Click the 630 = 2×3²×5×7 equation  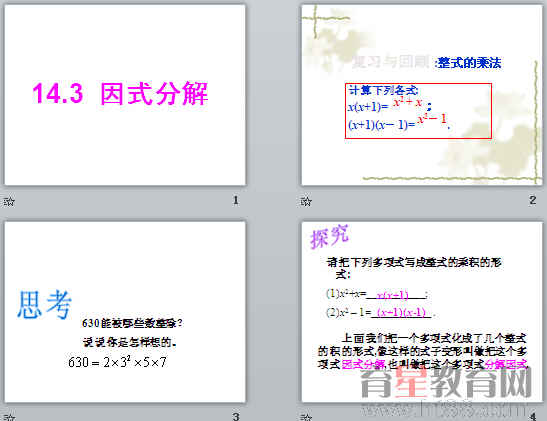pos(117,362)
